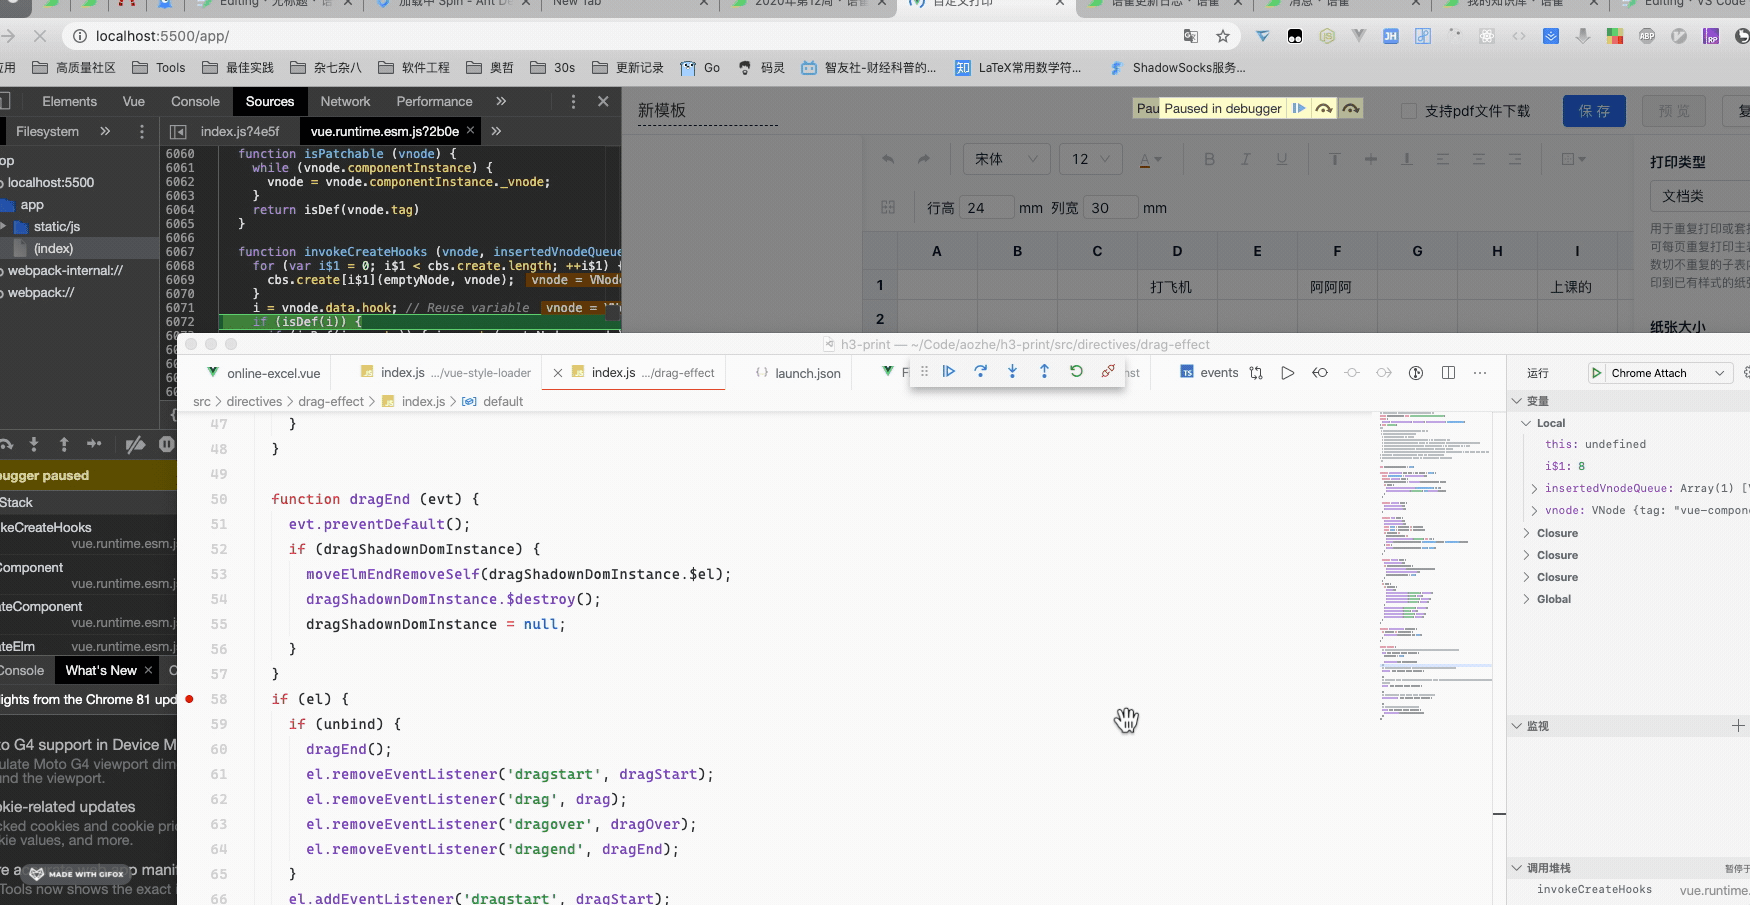Undo in the print template toolbar
The width and height of the screenshot is (1750, 905).
pos(888,159)
